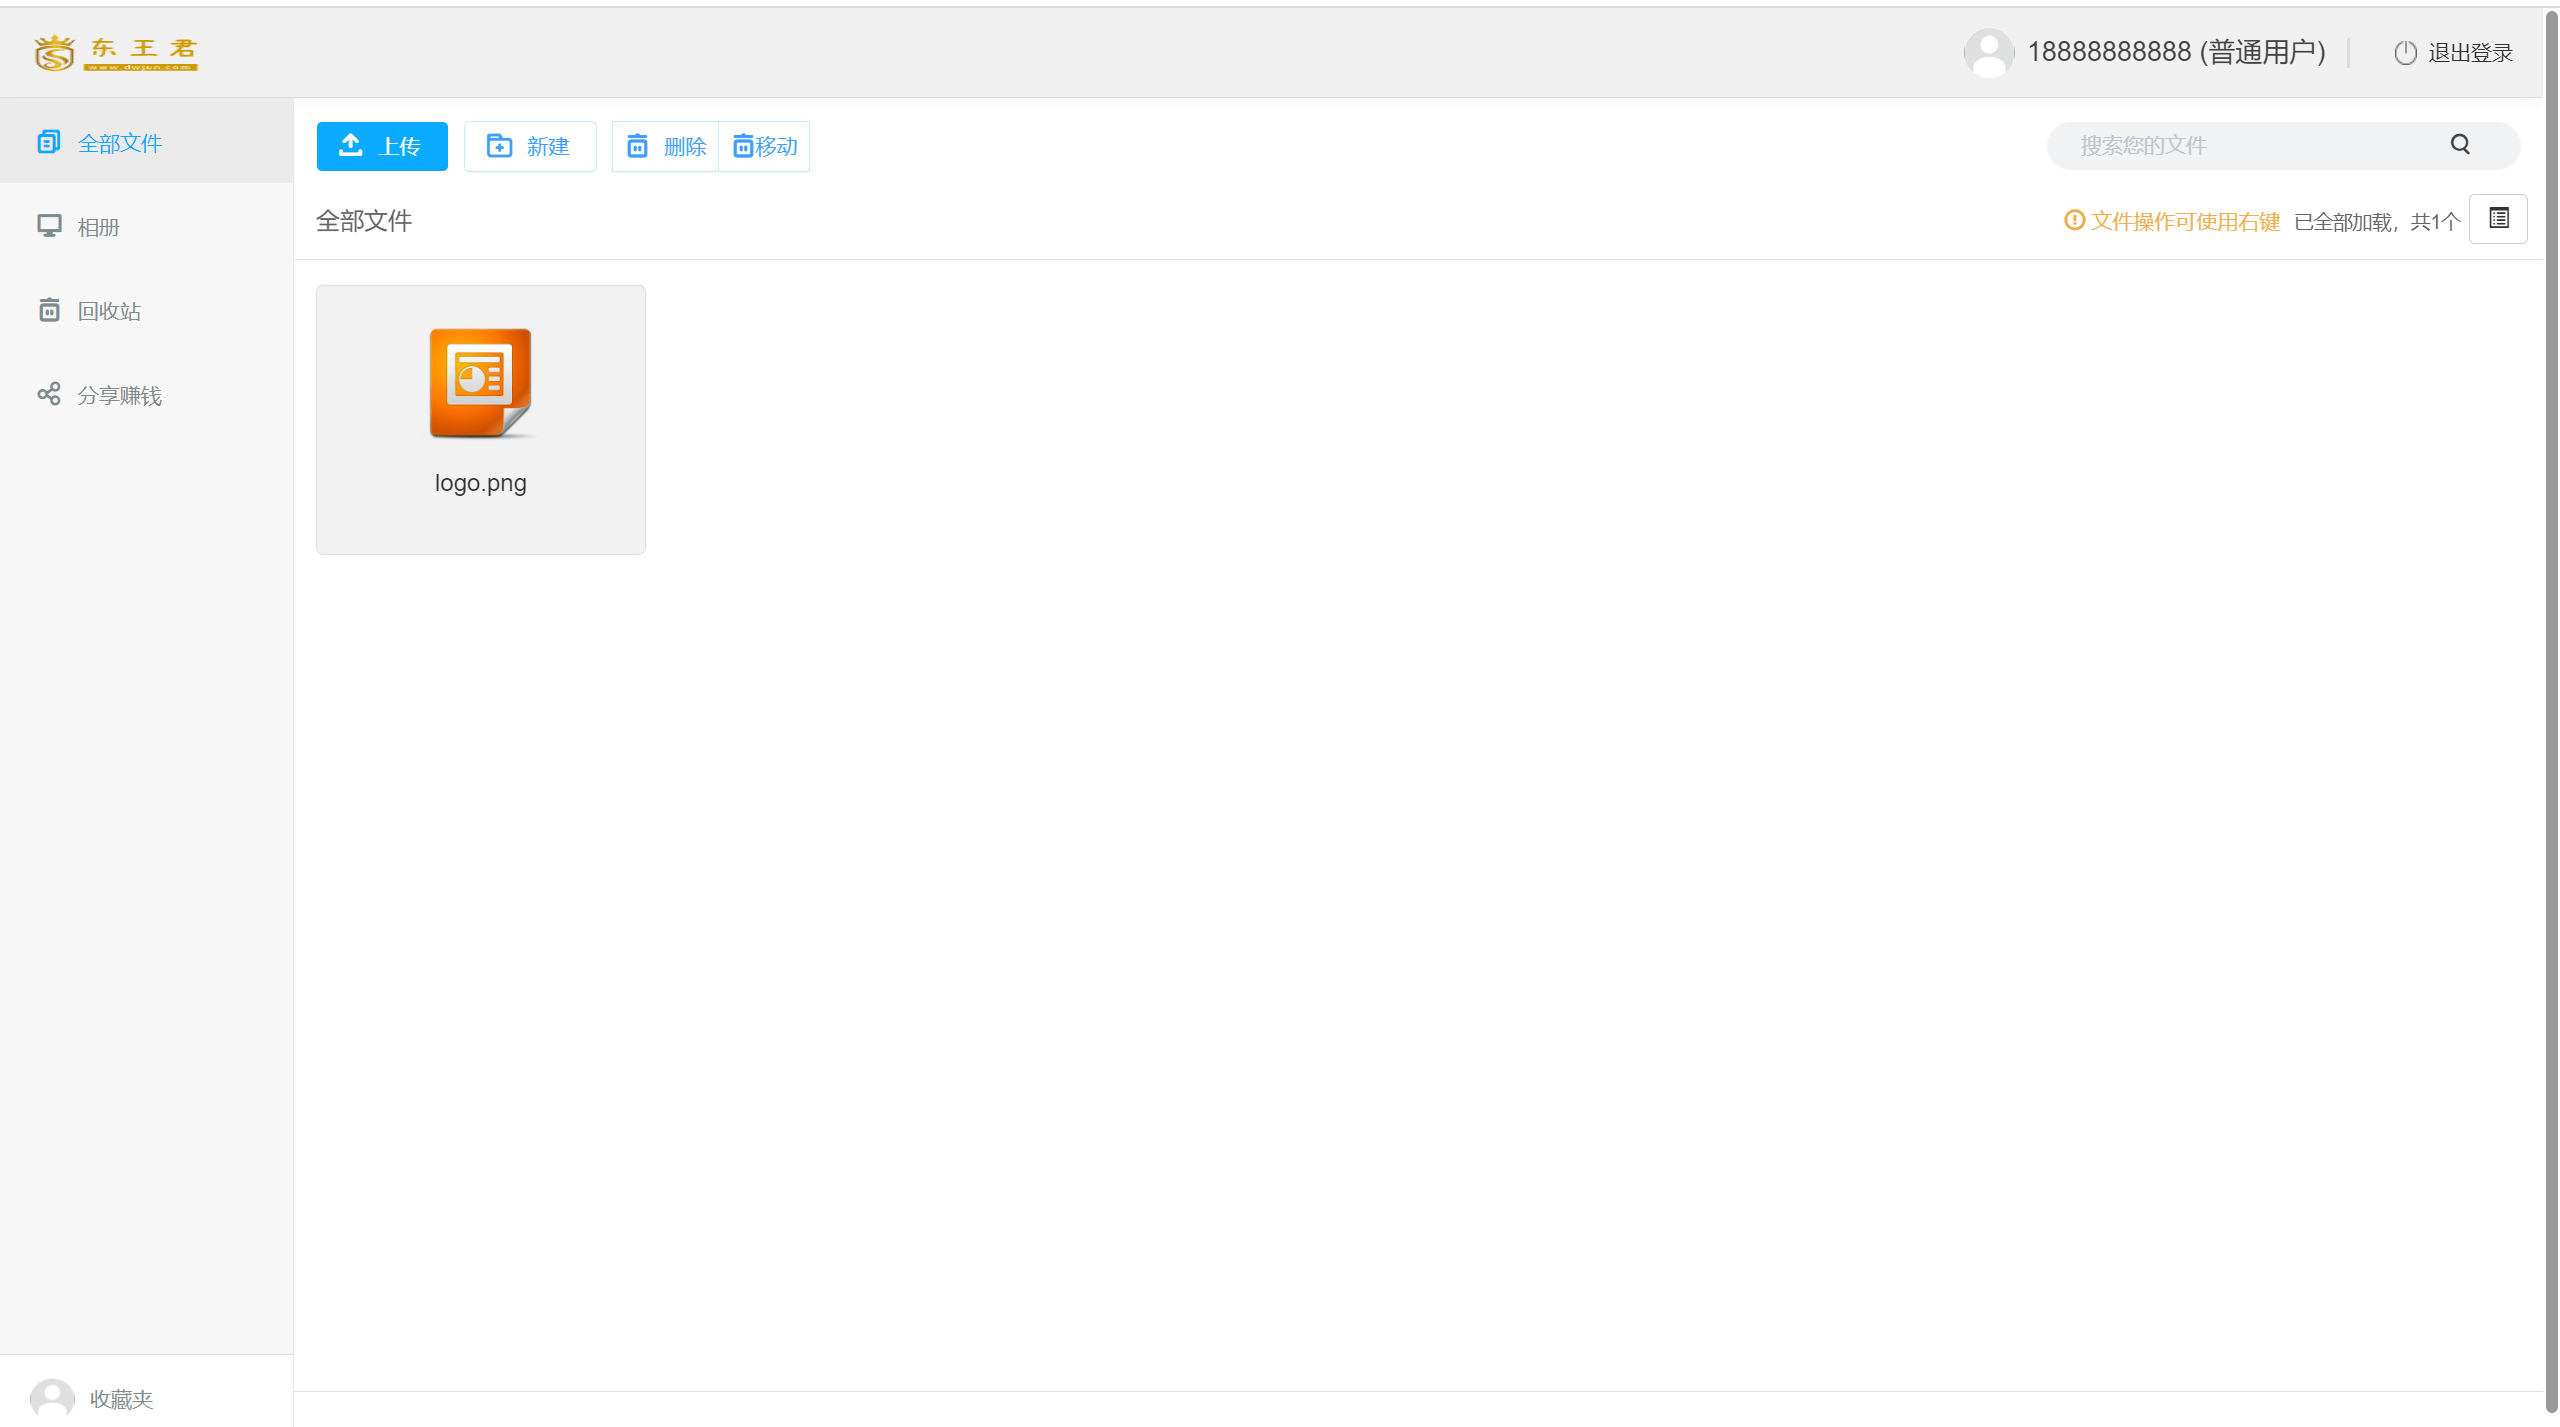The height and width of the screenshot is (1427, 2560).
Task: Click the 收藏夹 avatar icon
Action: pos(52,1398)
